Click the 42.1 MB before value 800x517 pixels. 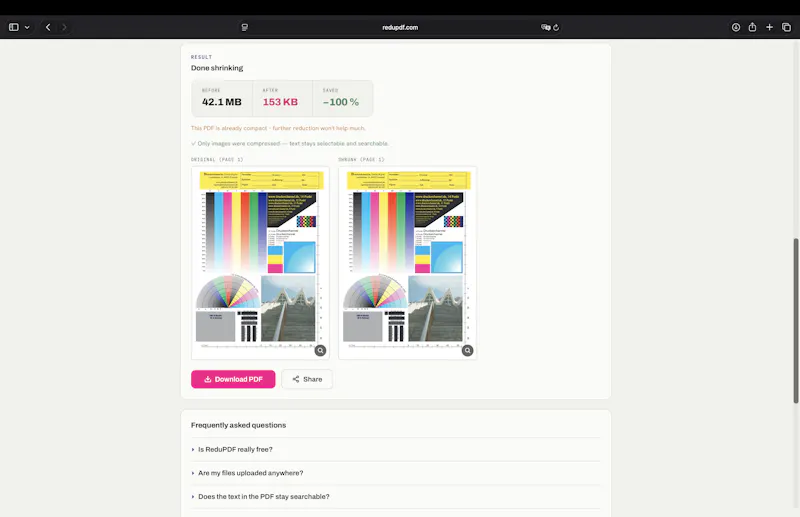pyautogui.click(x=221, y=102)
